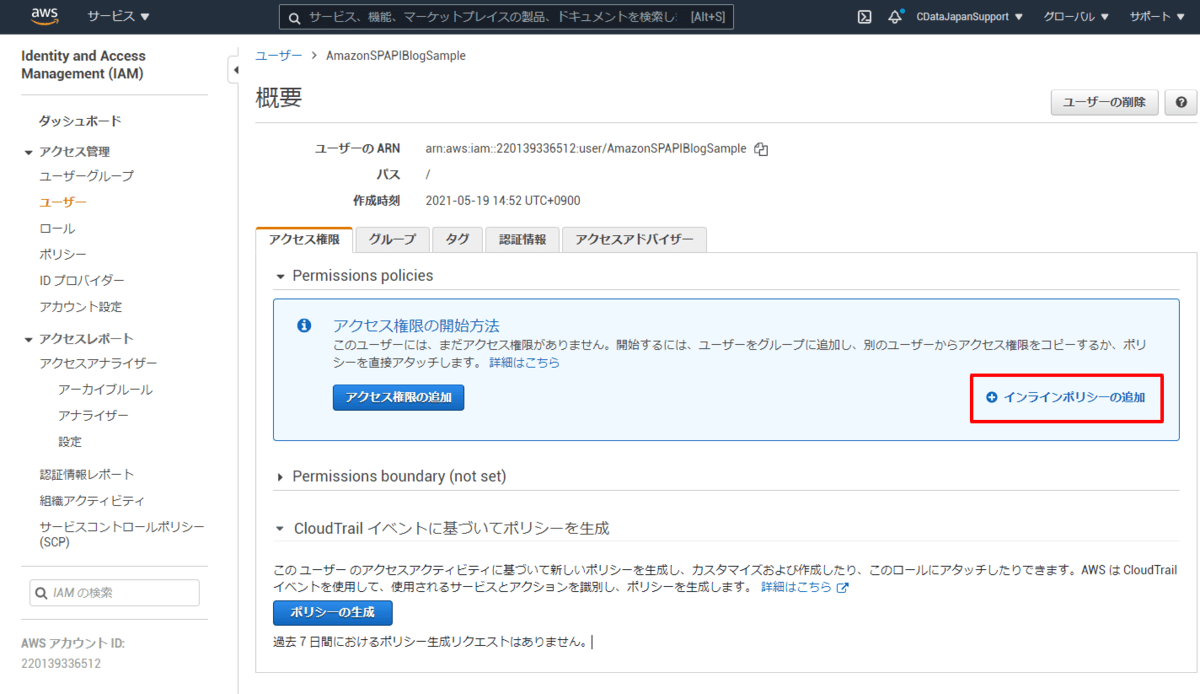The image size is (1200, 694).
Task: Open ロール in the sidebar
Action: pyautogui.click(x=57, y=228)
